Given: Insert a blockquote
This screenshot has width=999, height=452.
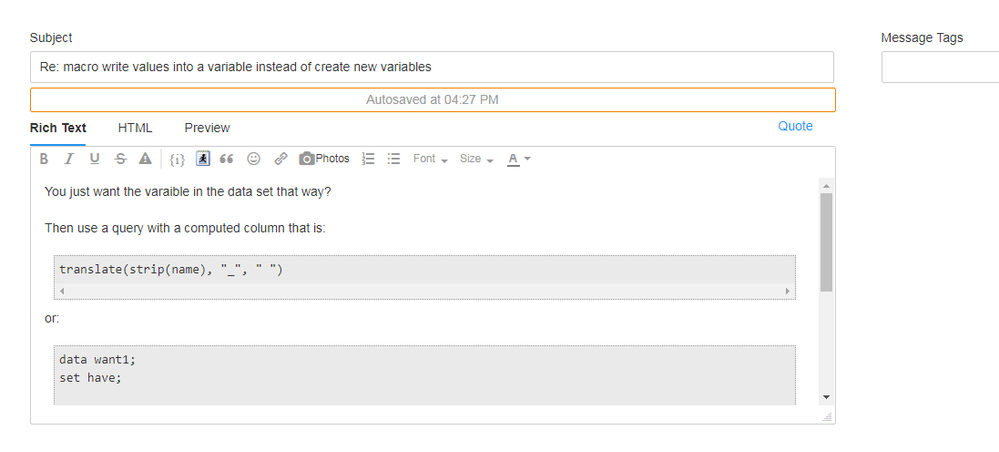Looking at the screenshot, I should coord(227,159).
